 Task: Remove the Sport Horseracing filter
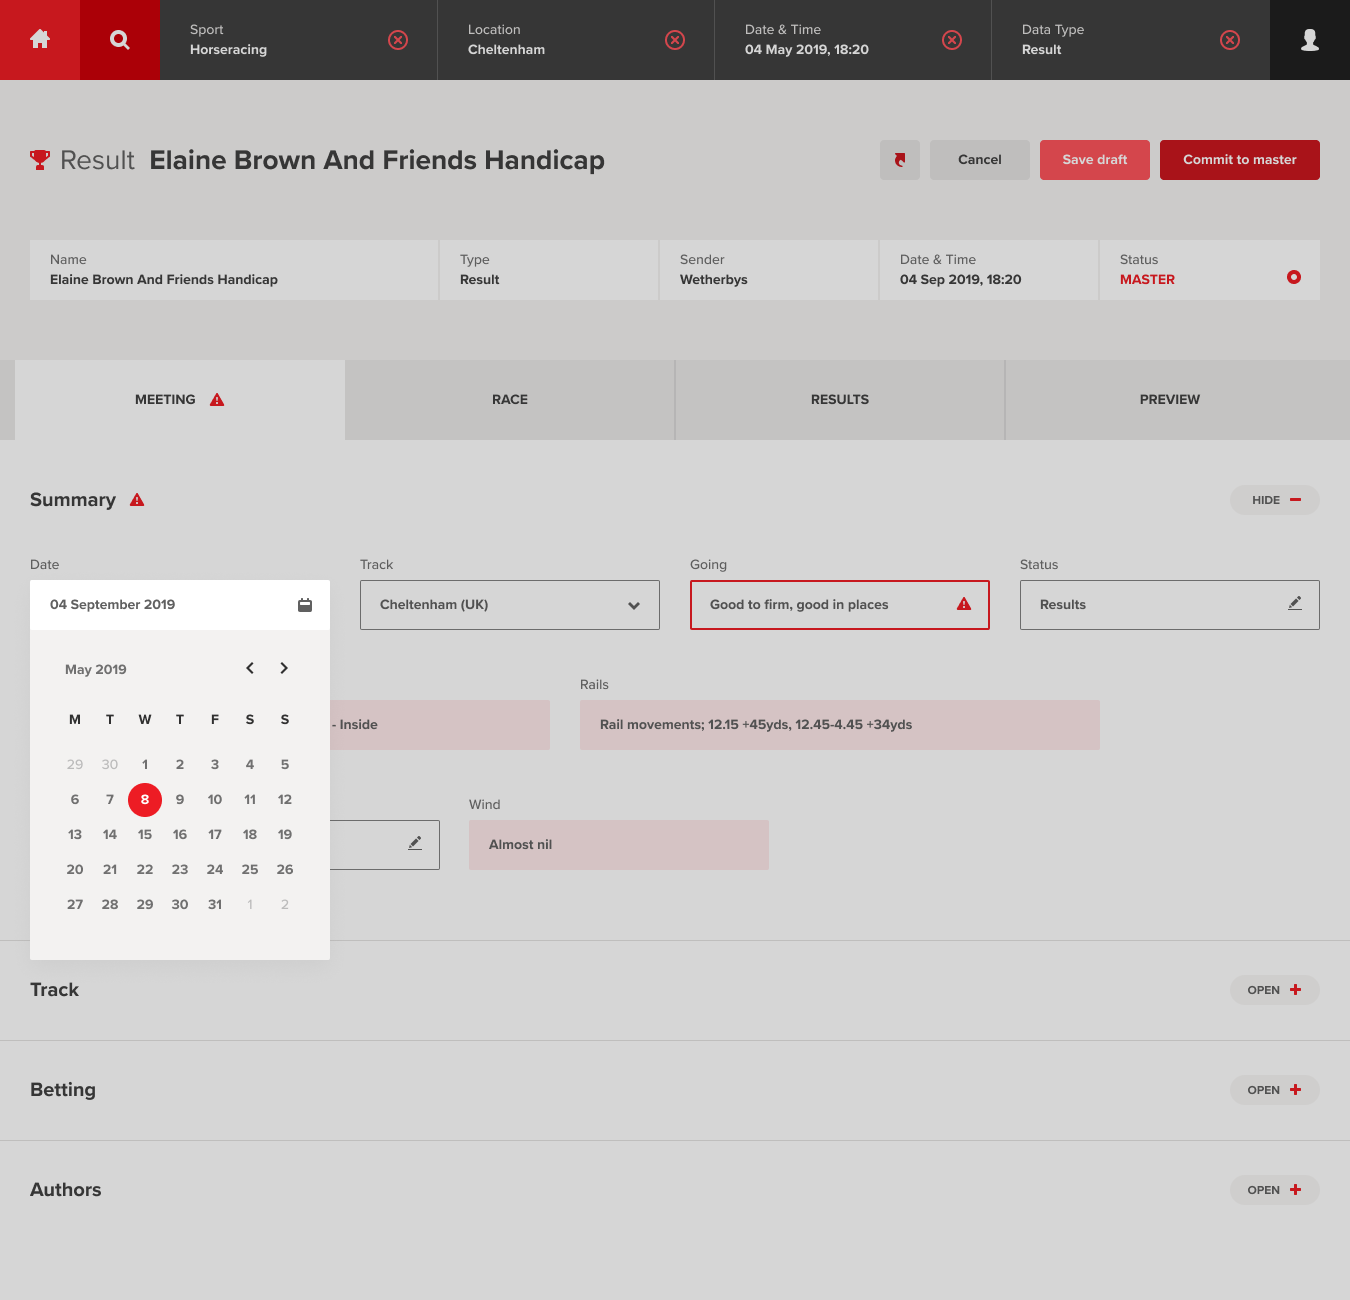point(398,40)
